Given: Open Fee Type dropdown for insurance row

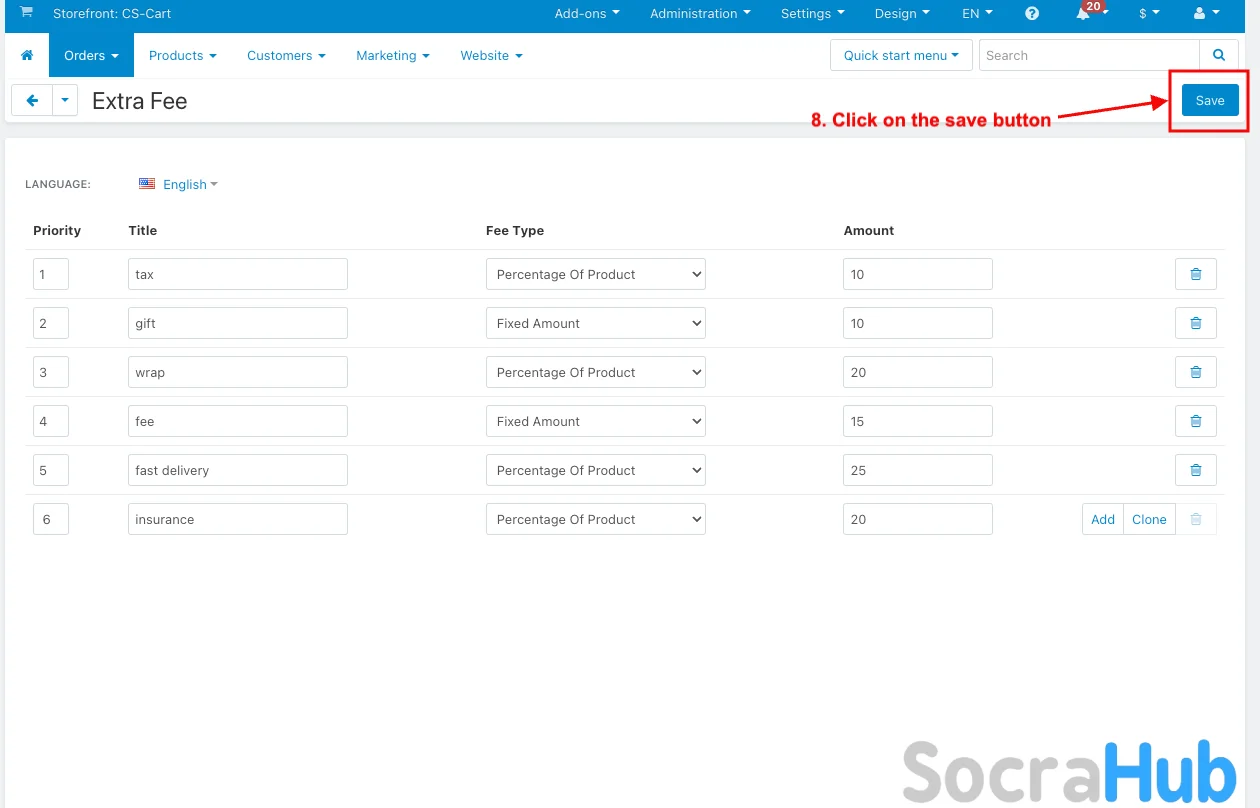Looking at the screenshot, I should tap(595, 520).
